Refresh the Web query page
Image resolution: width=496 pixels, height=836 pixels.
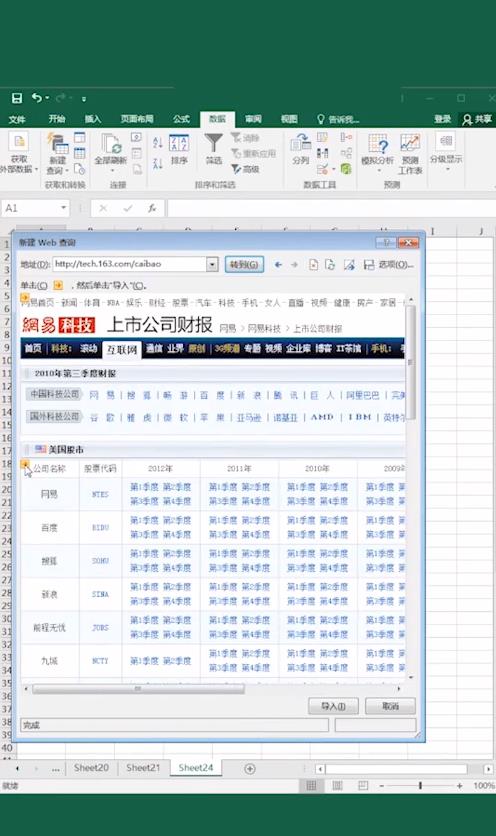click(330, 264)
